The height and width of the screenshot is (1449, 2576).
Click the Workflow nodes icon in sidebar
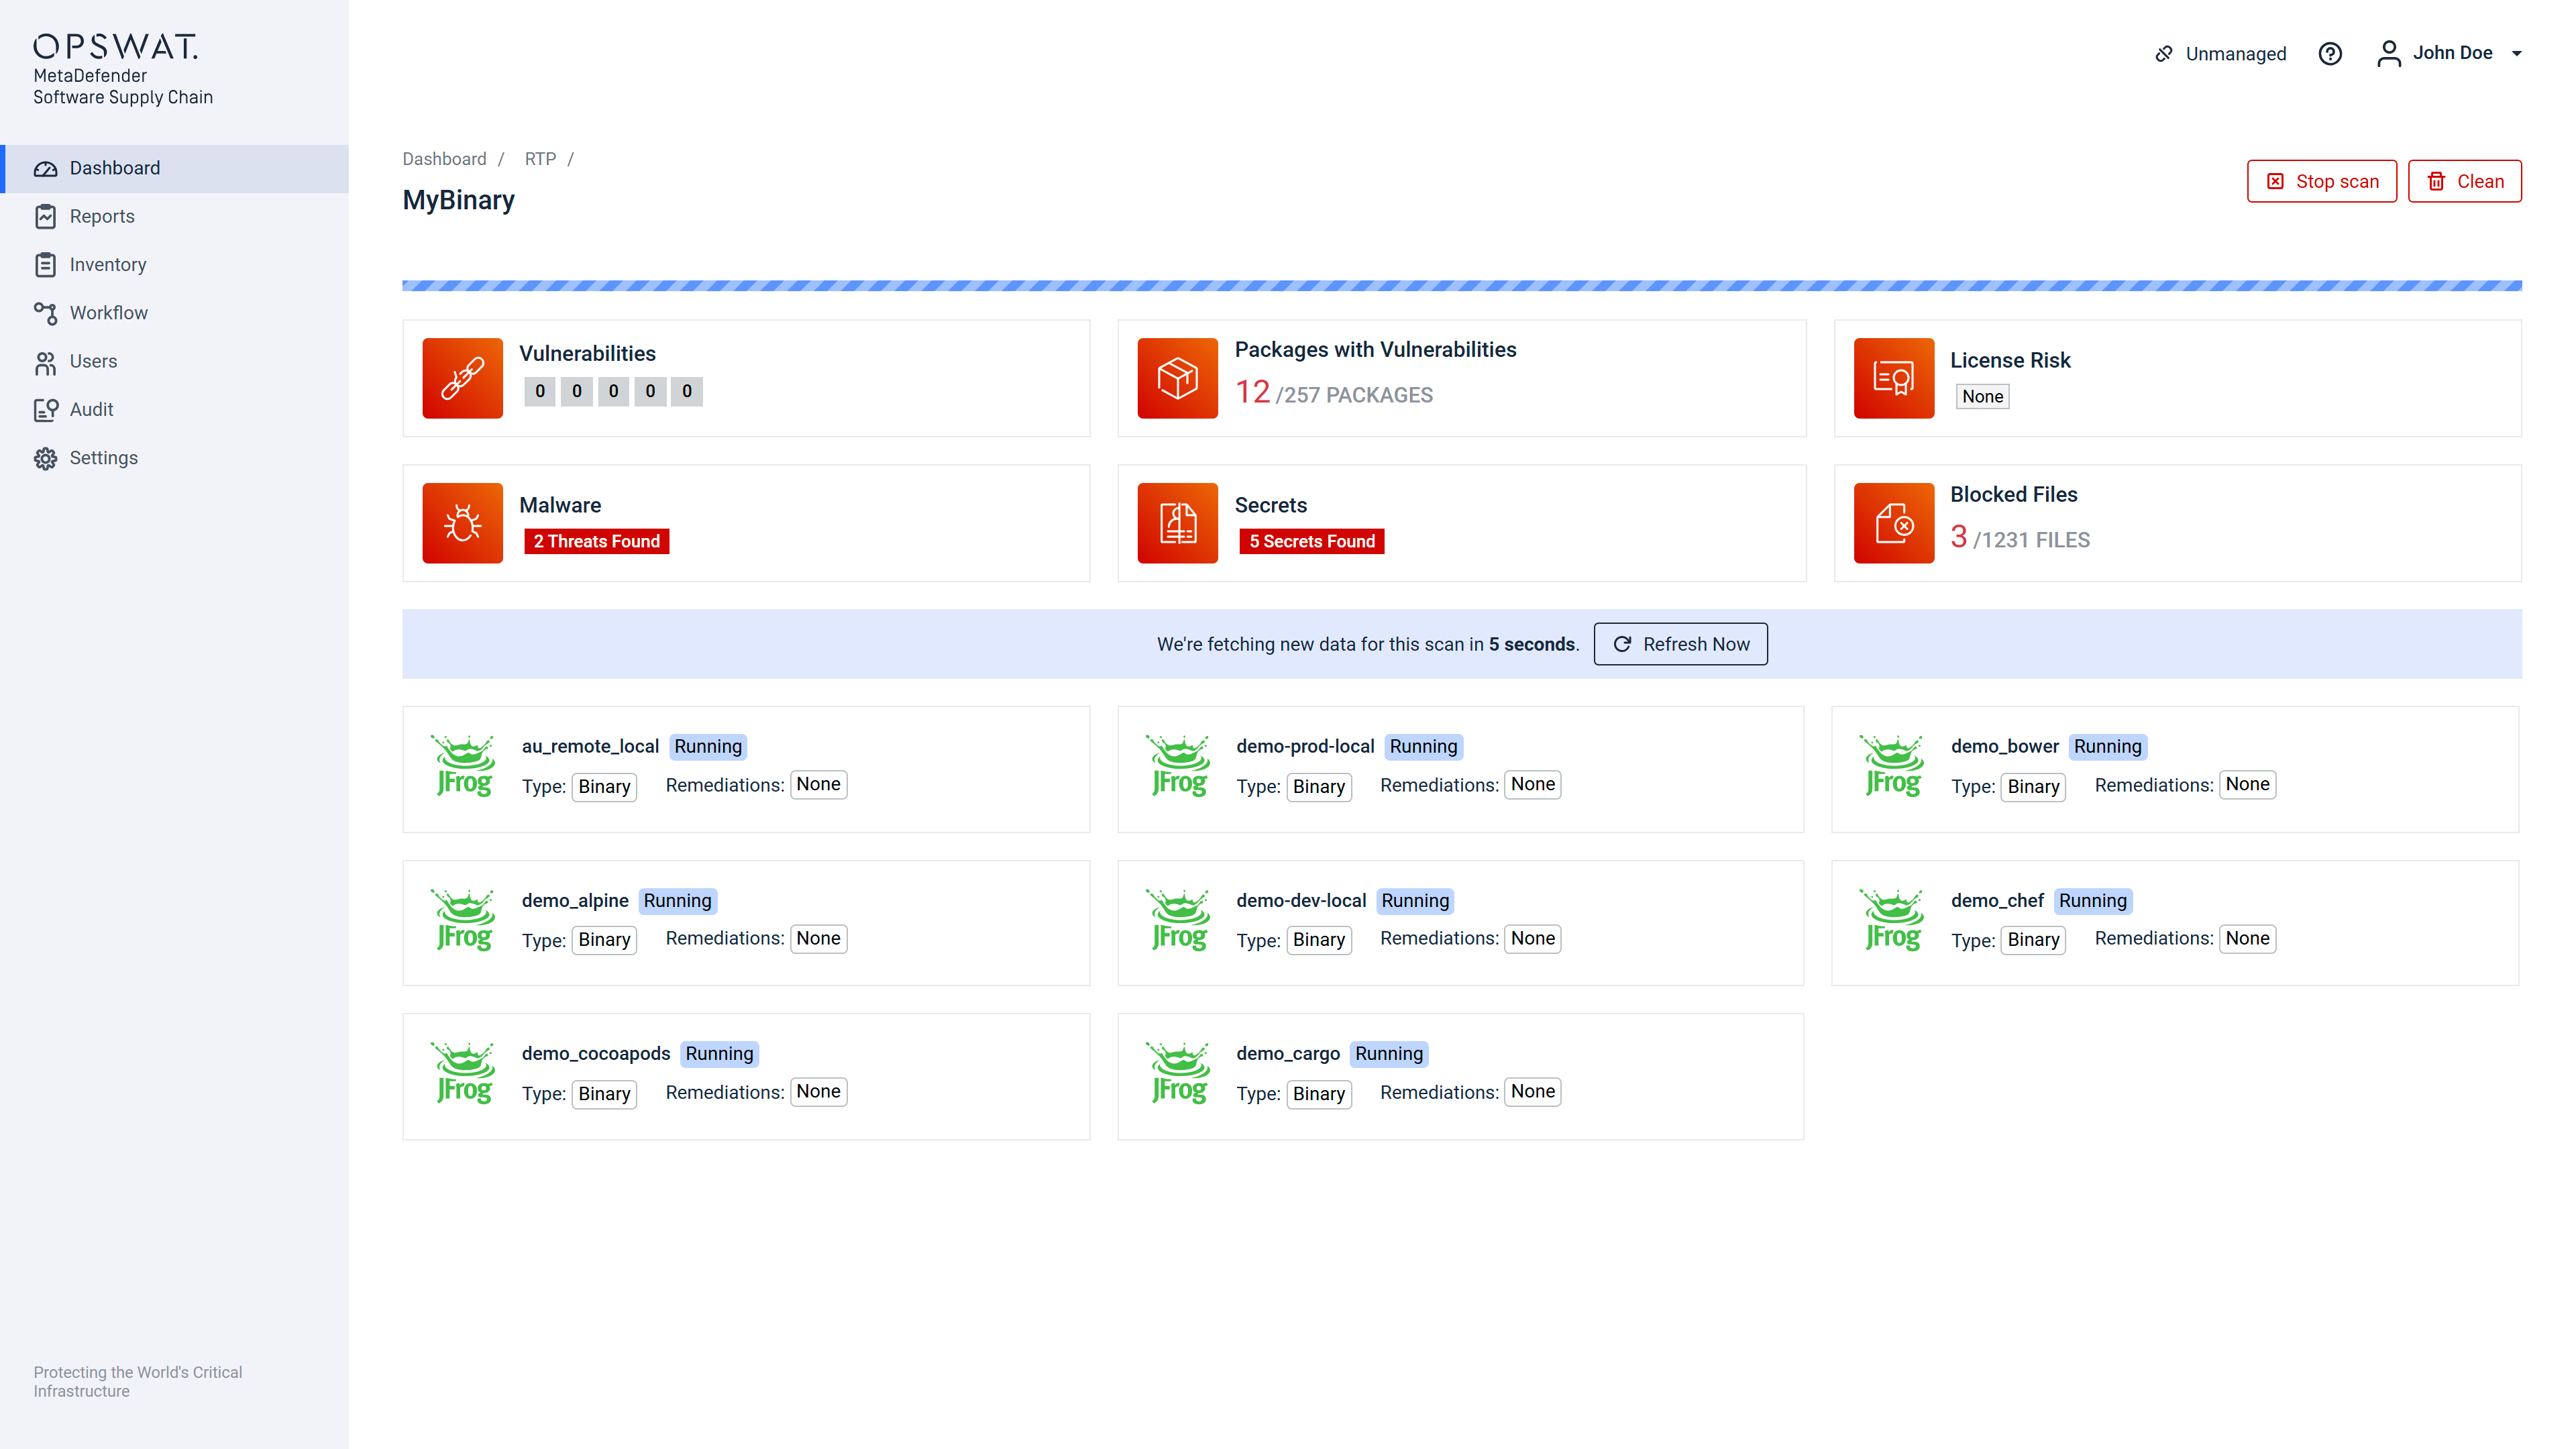(46, 313)
